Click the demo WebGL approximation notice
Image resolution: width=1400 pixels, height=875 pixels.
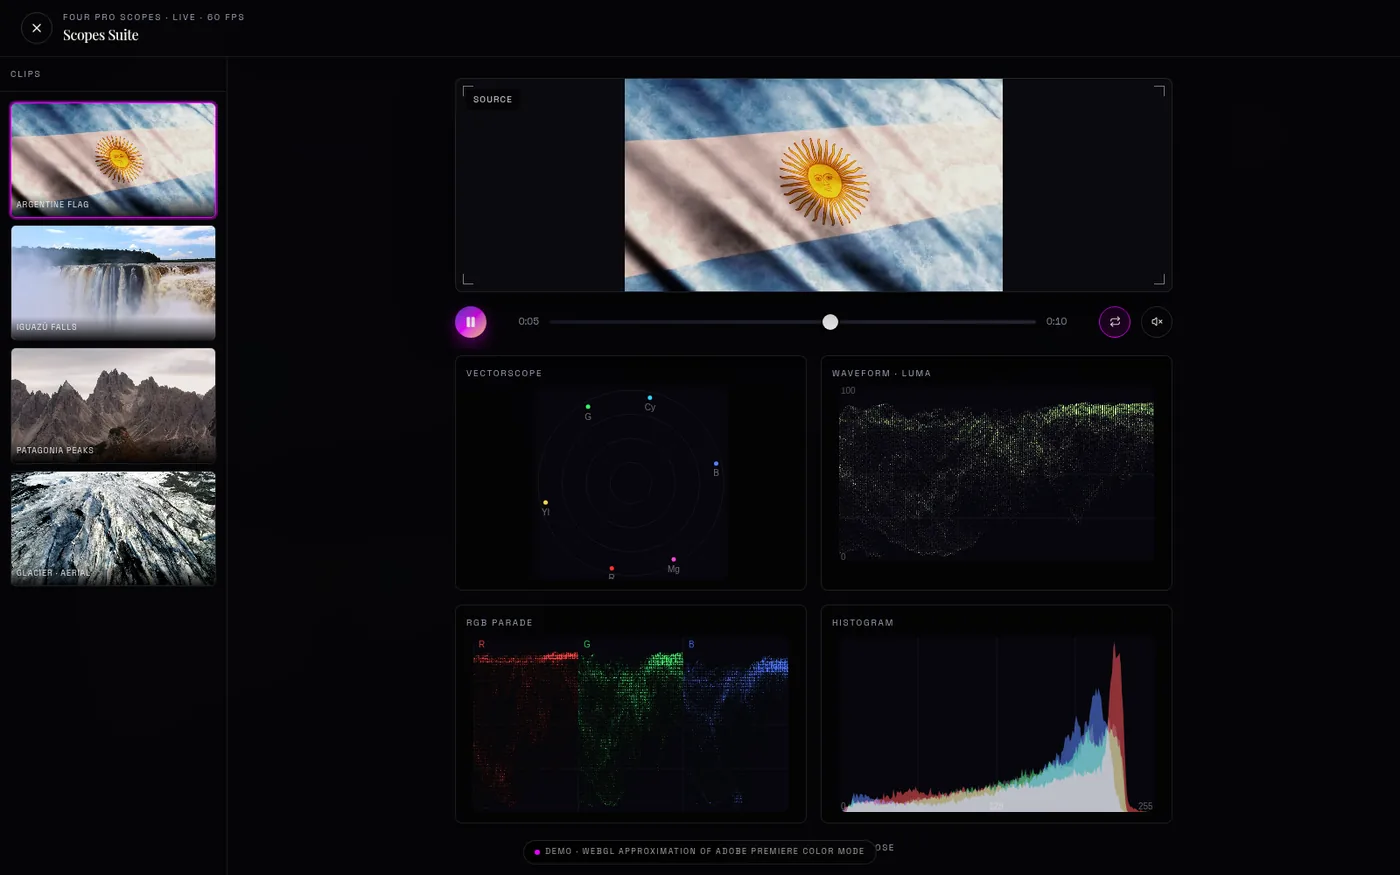[699, 852]
